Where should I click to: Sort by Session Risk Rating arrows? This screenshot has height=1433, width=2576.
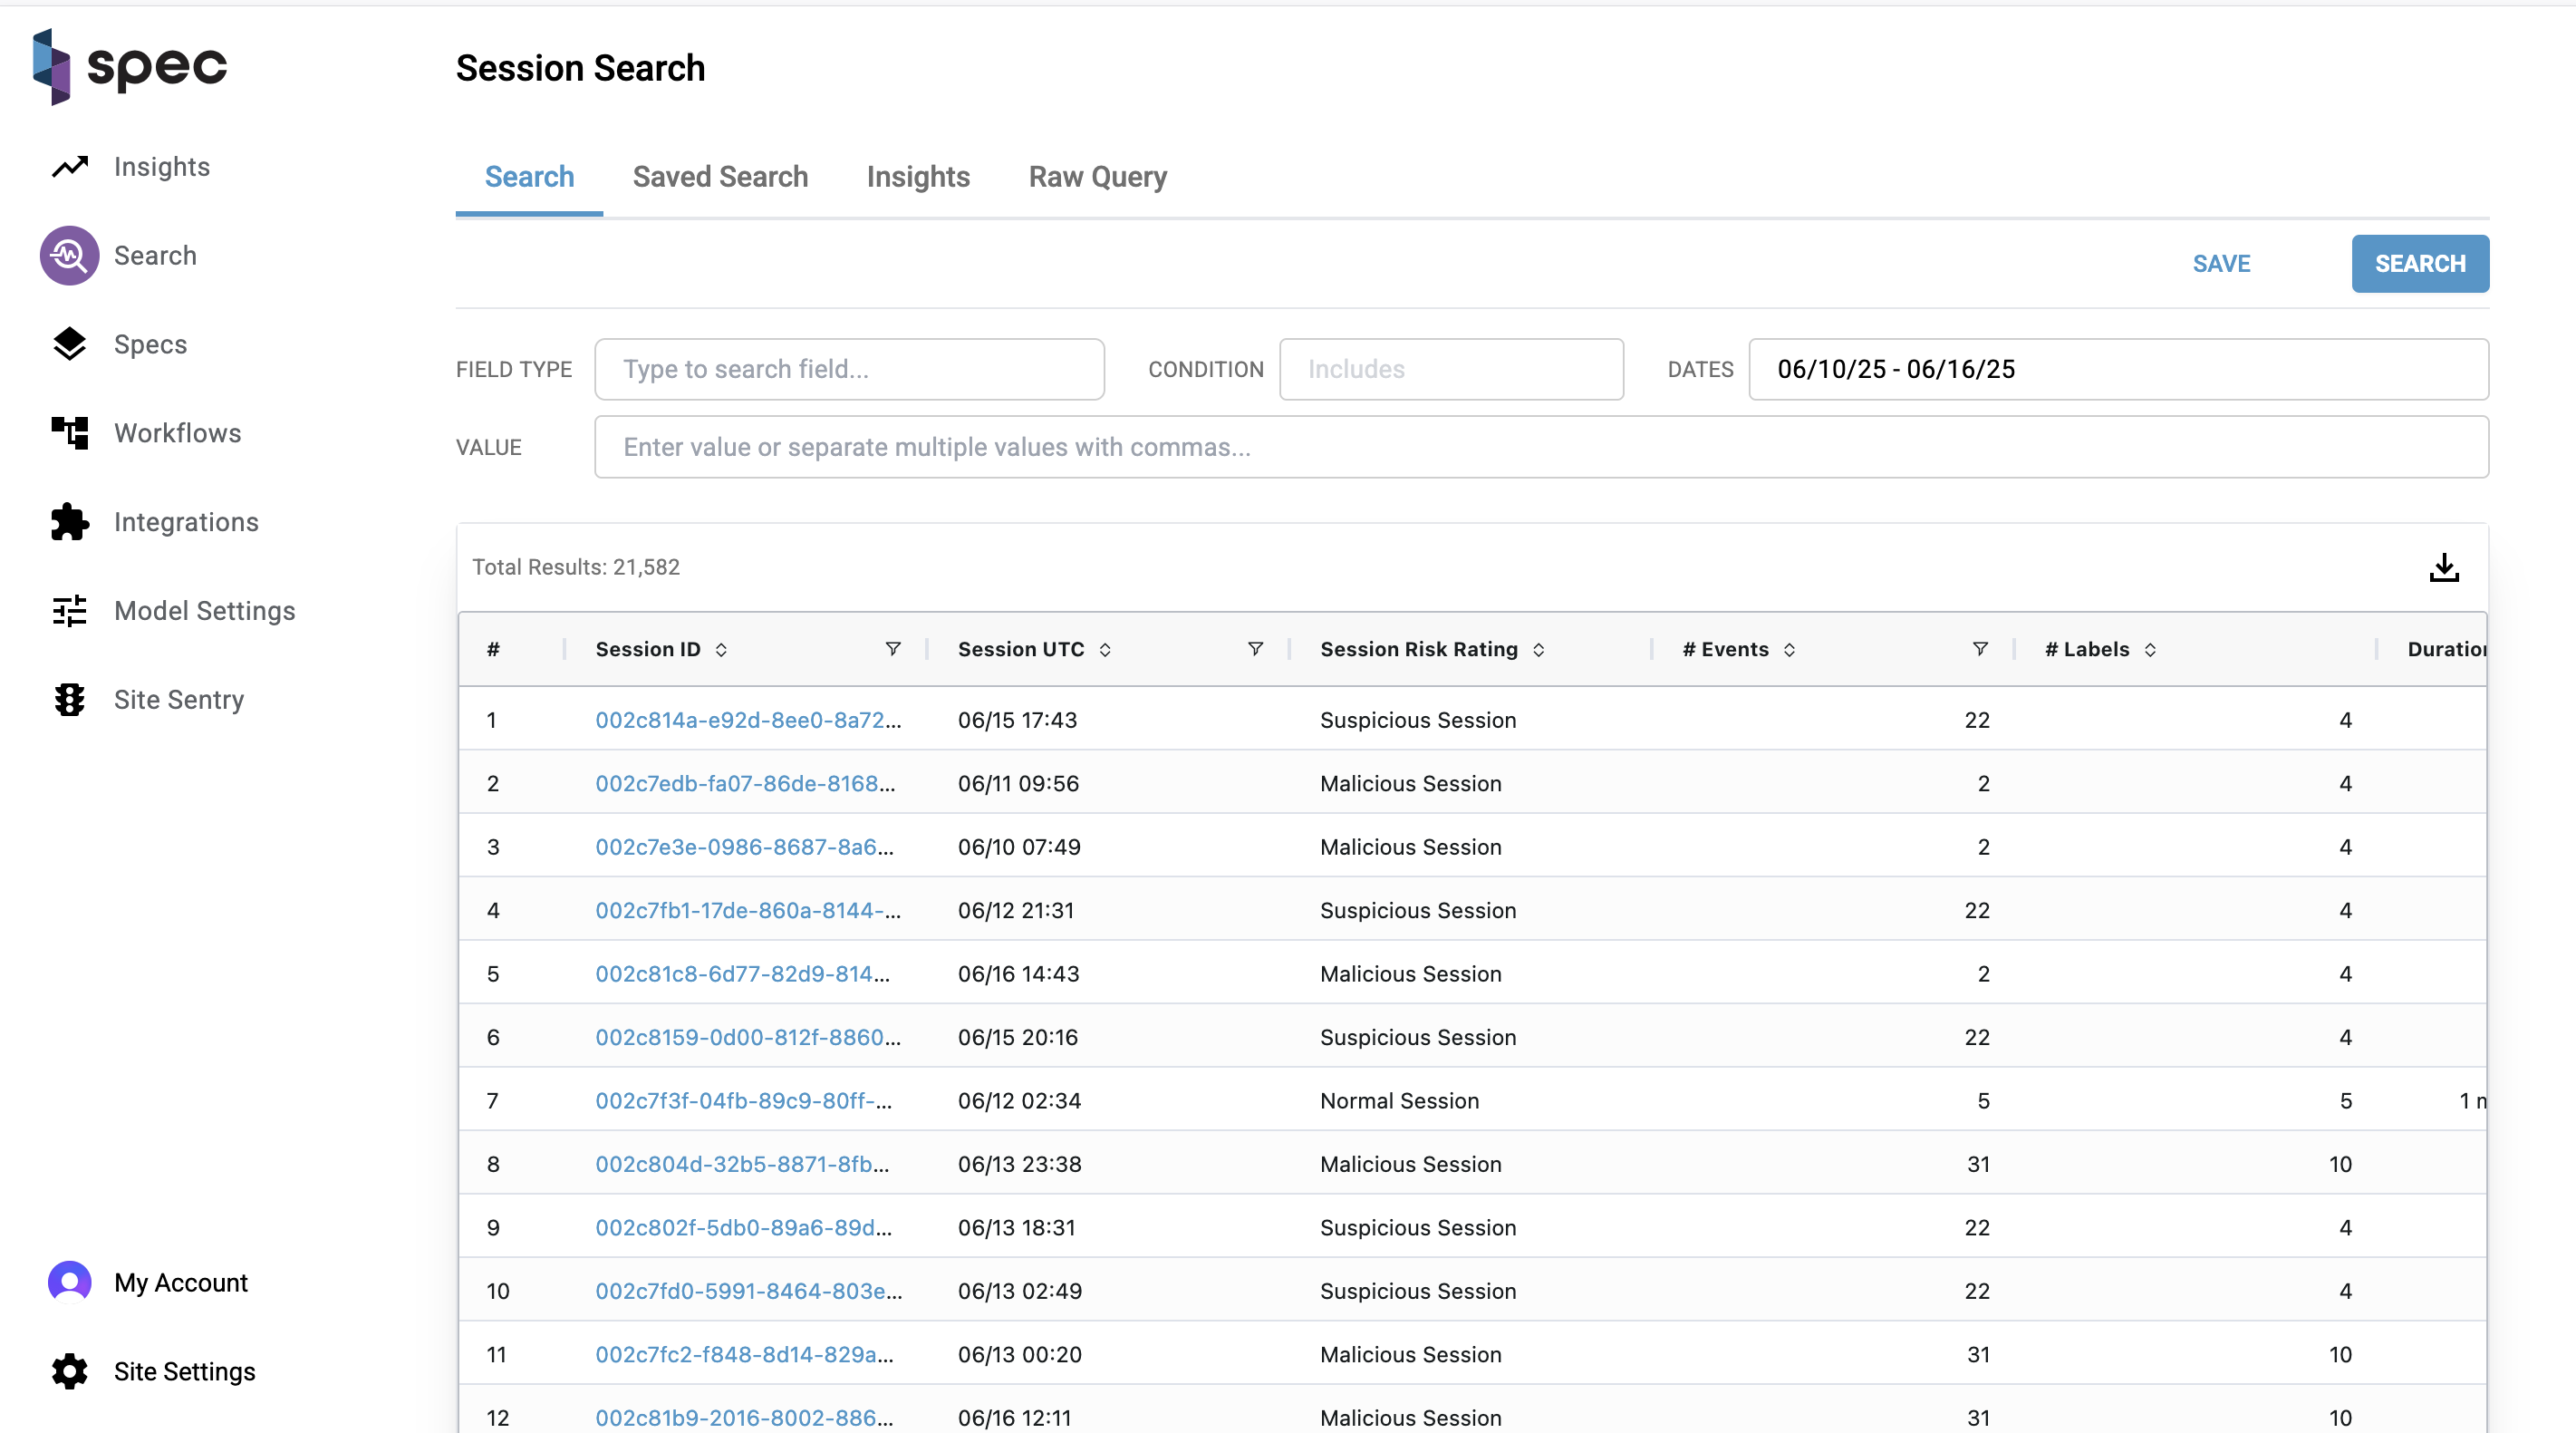pyautogui.click(x=1539, y=650)
